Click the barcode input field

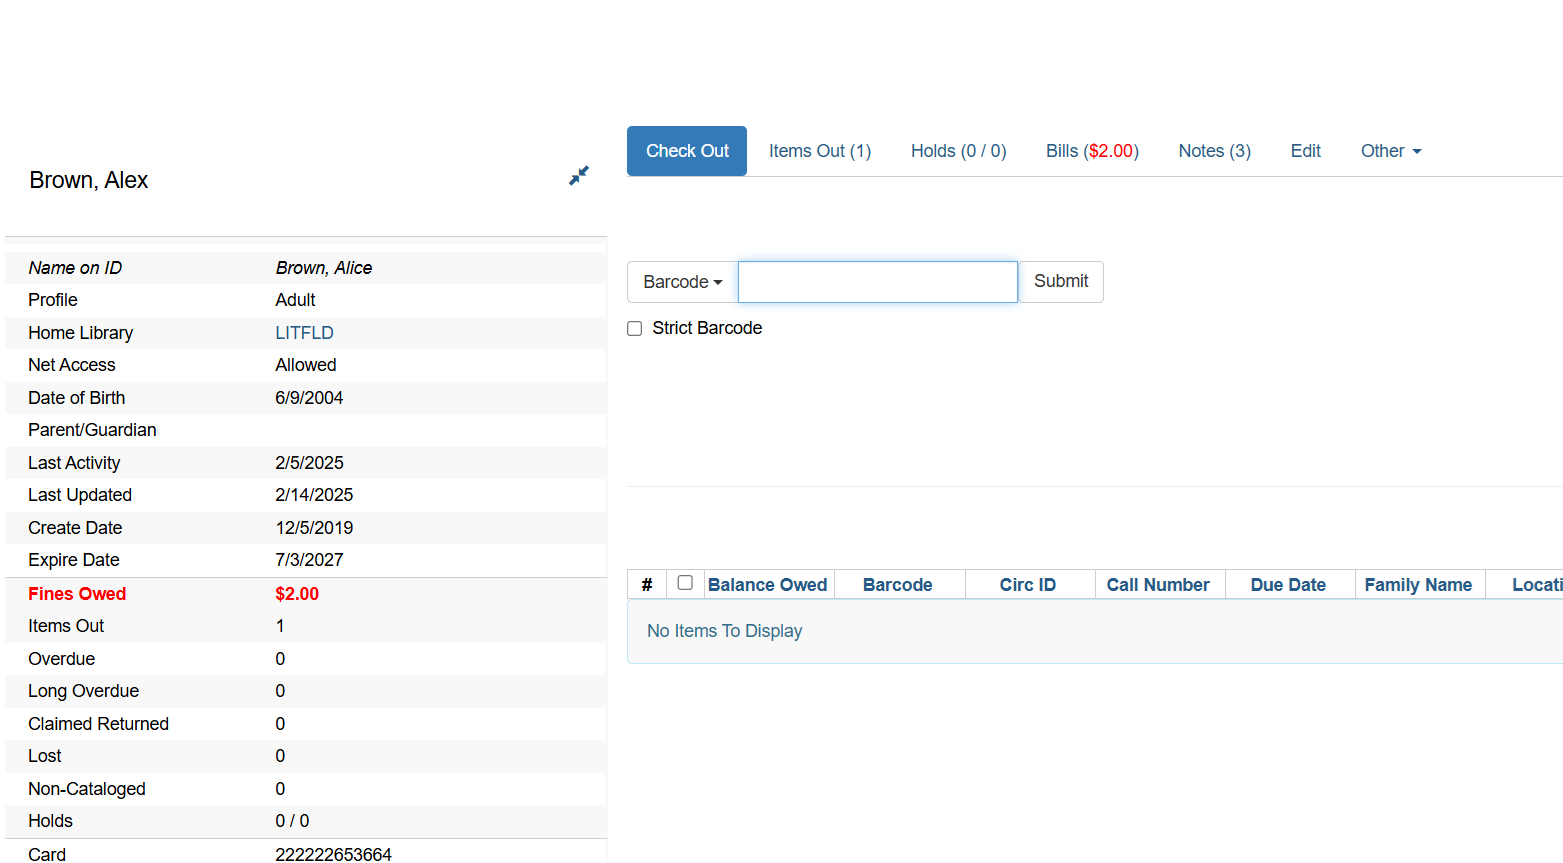point(877,282)
